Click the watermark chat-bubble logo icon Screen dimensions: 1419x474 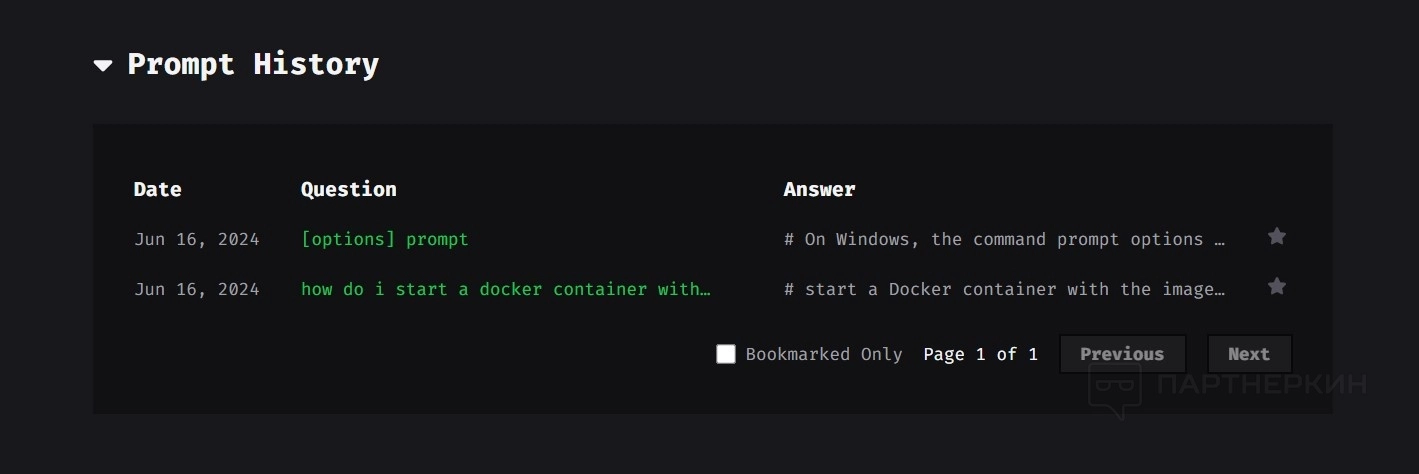(x=1115, y=389)
